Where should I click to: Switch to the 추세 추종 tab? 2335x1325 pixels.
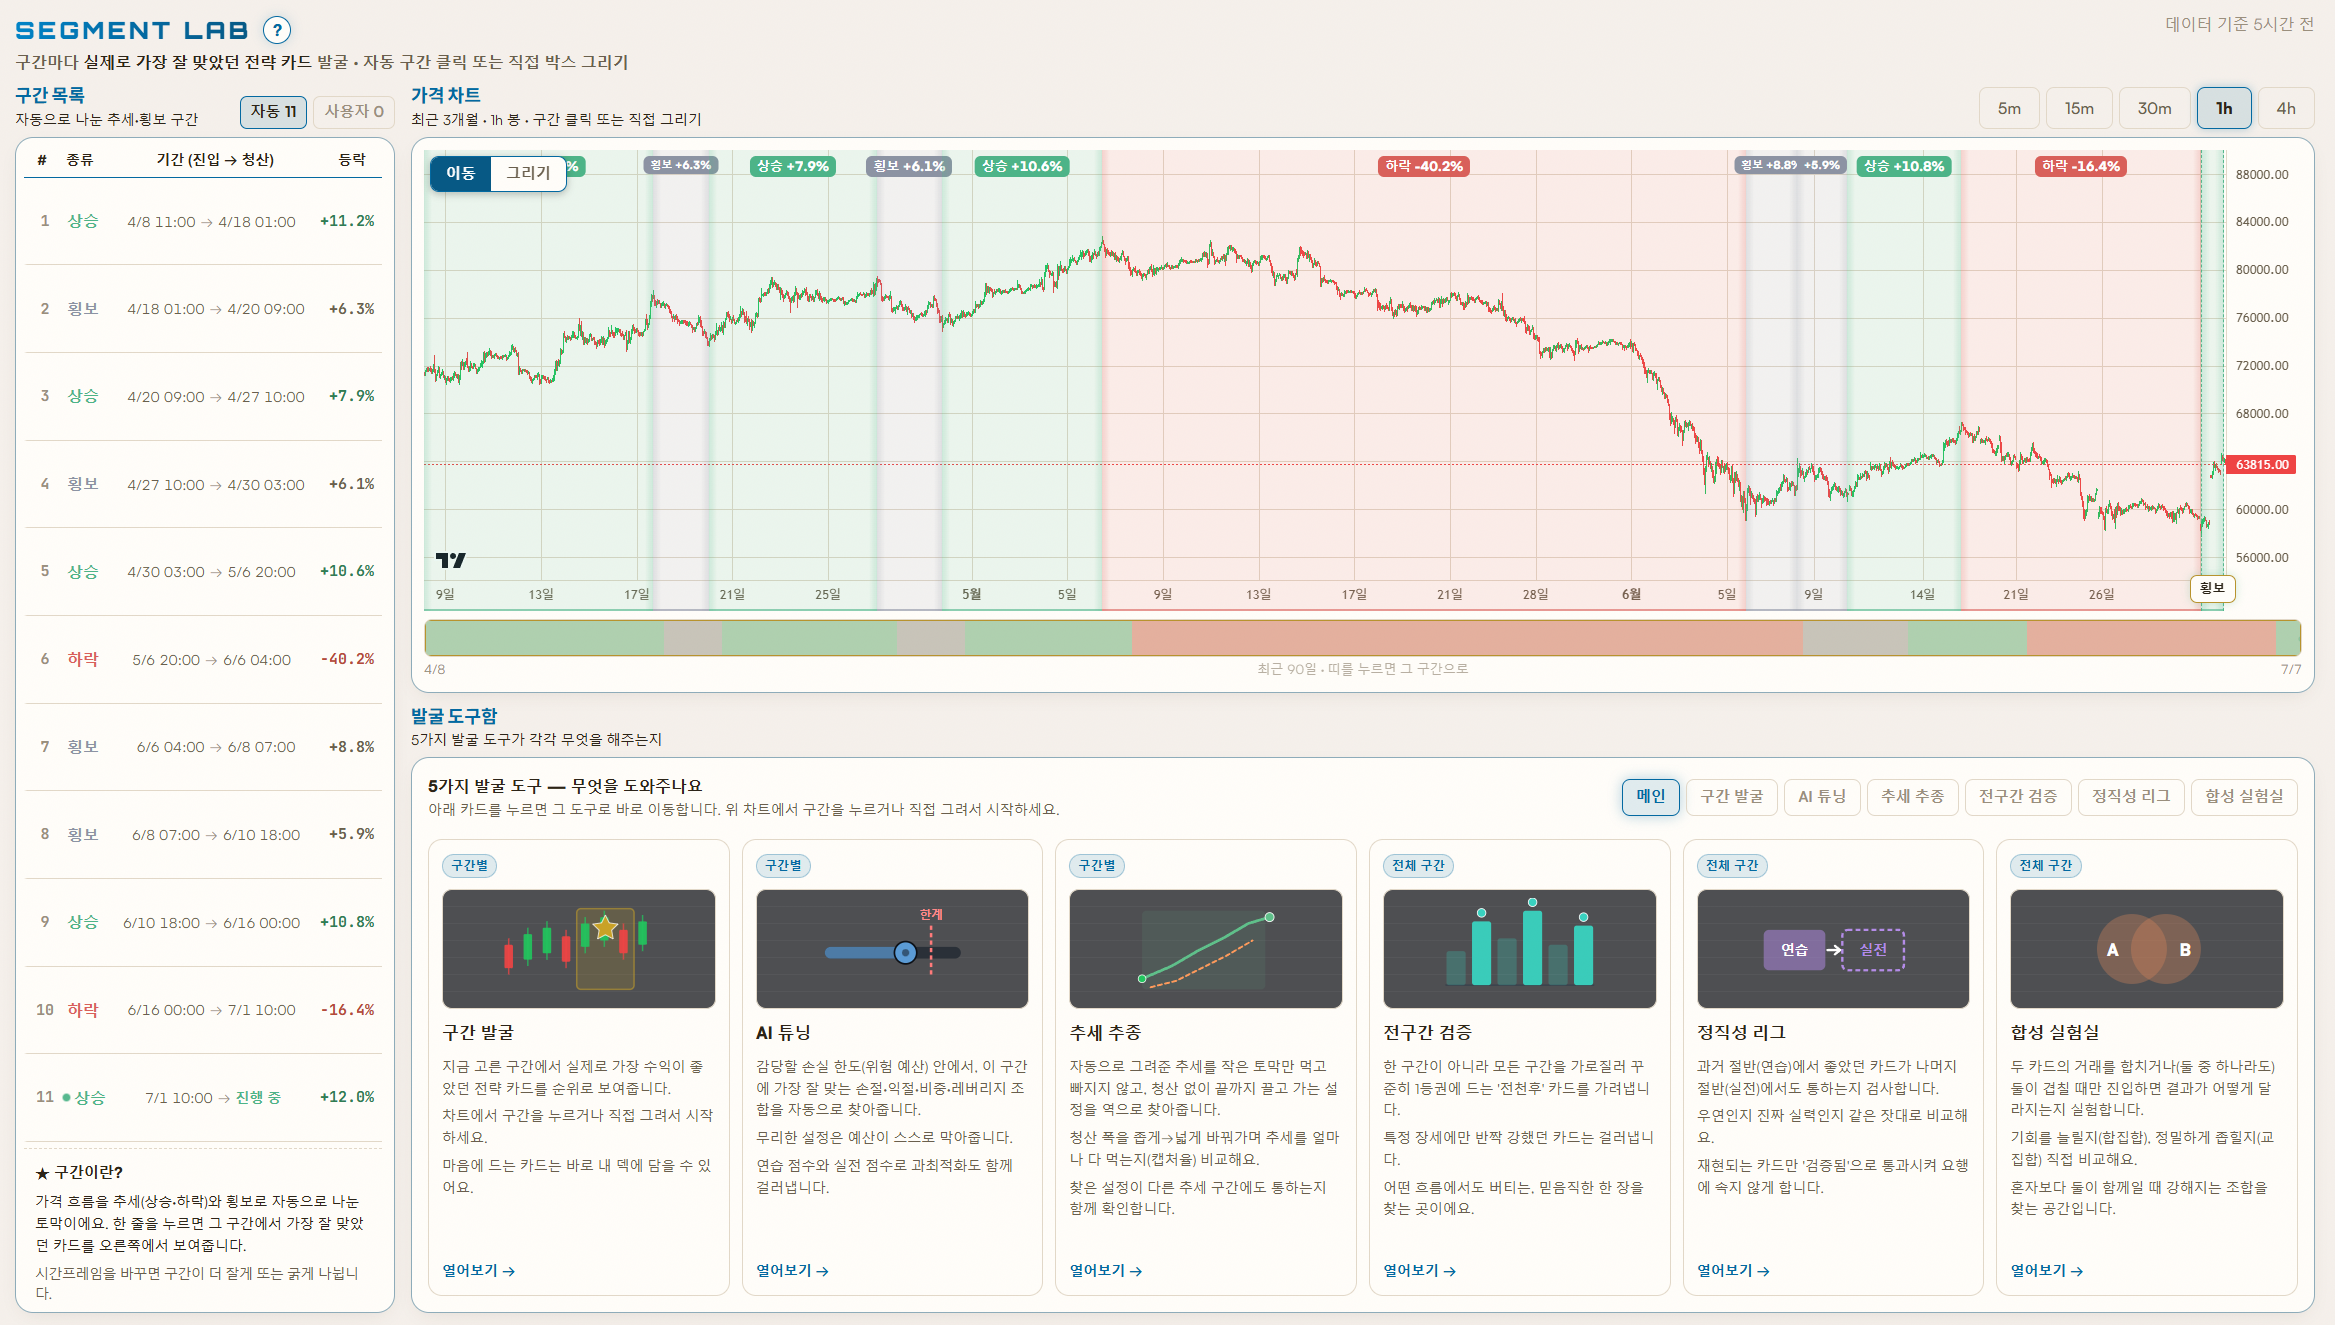point(1912,797)
